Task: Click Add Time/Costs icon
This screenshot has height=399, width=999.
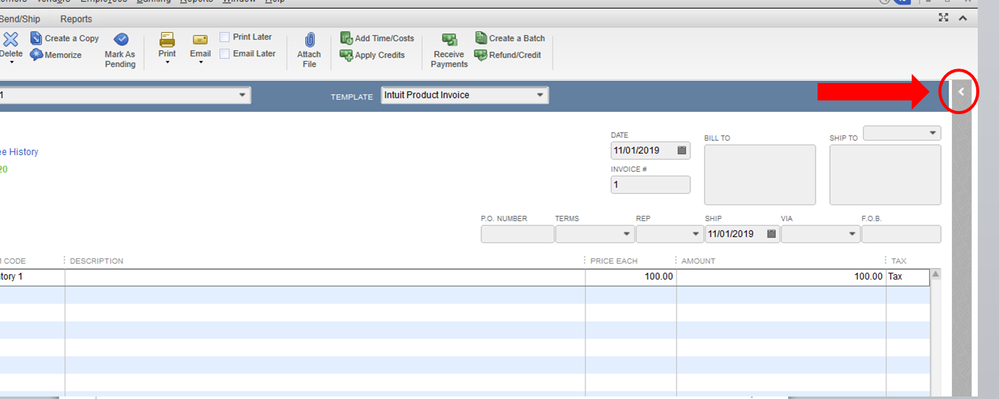Action: coord(347,38)
